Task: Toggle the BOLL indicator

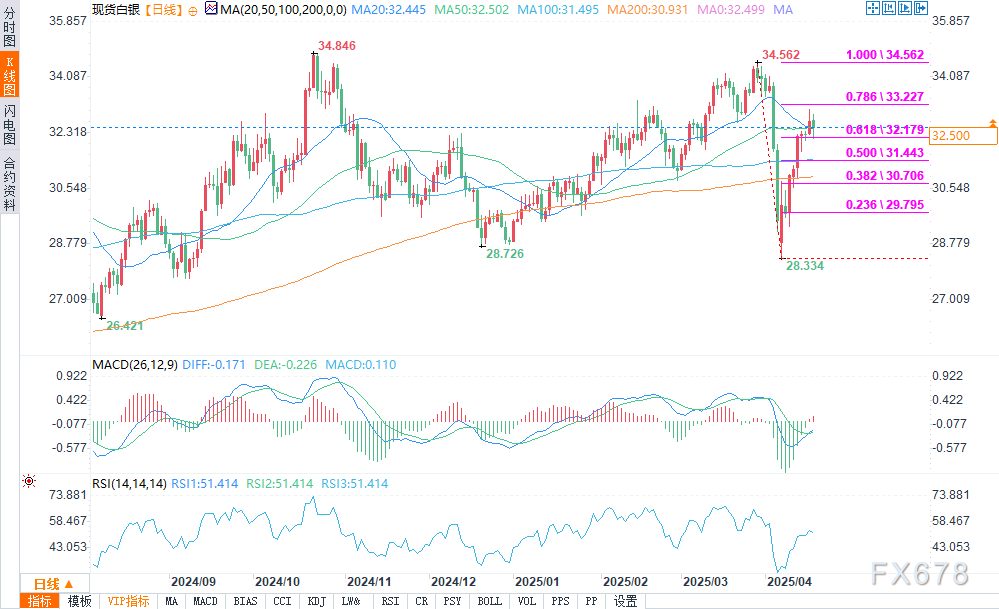Action: tap(489, 601)
